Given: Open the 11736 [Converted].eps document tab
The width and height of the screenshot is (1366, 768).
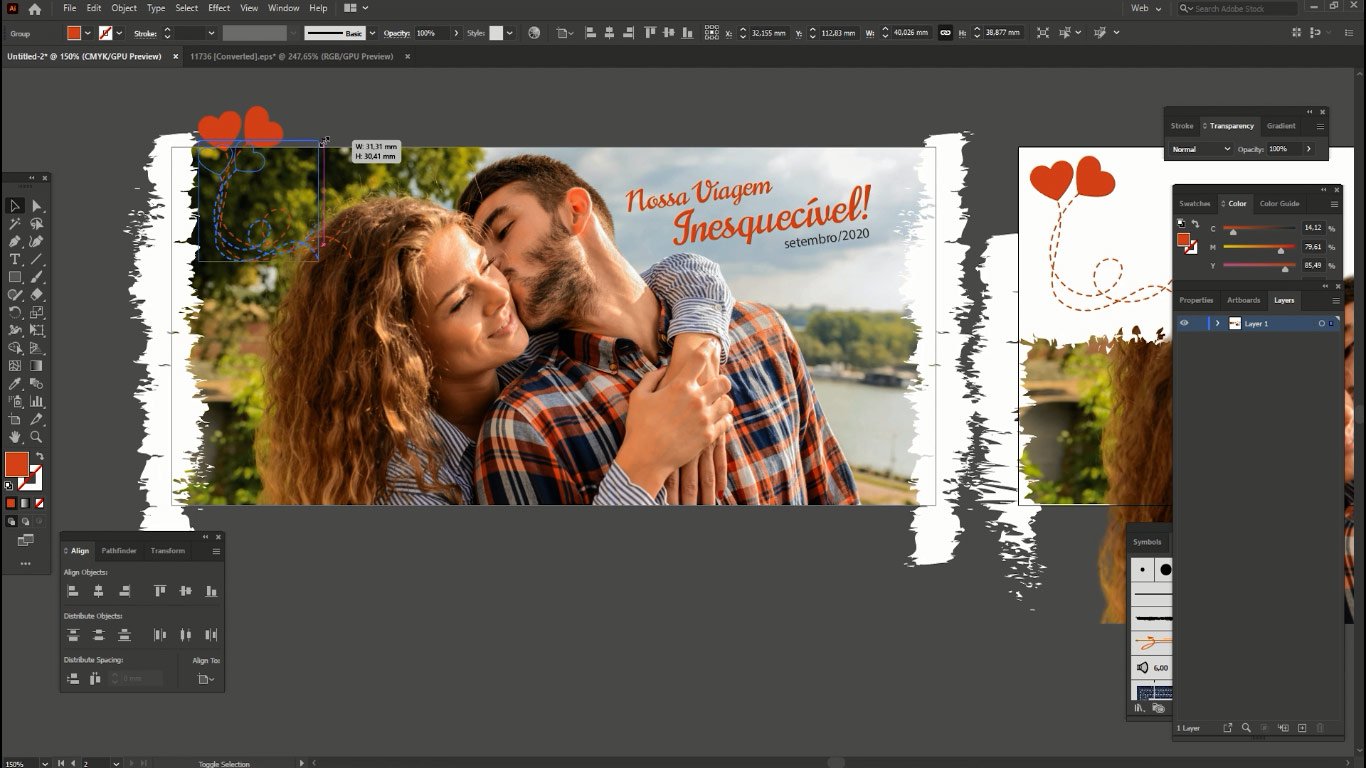Looking at the screenshot, I should click(291, 57).
